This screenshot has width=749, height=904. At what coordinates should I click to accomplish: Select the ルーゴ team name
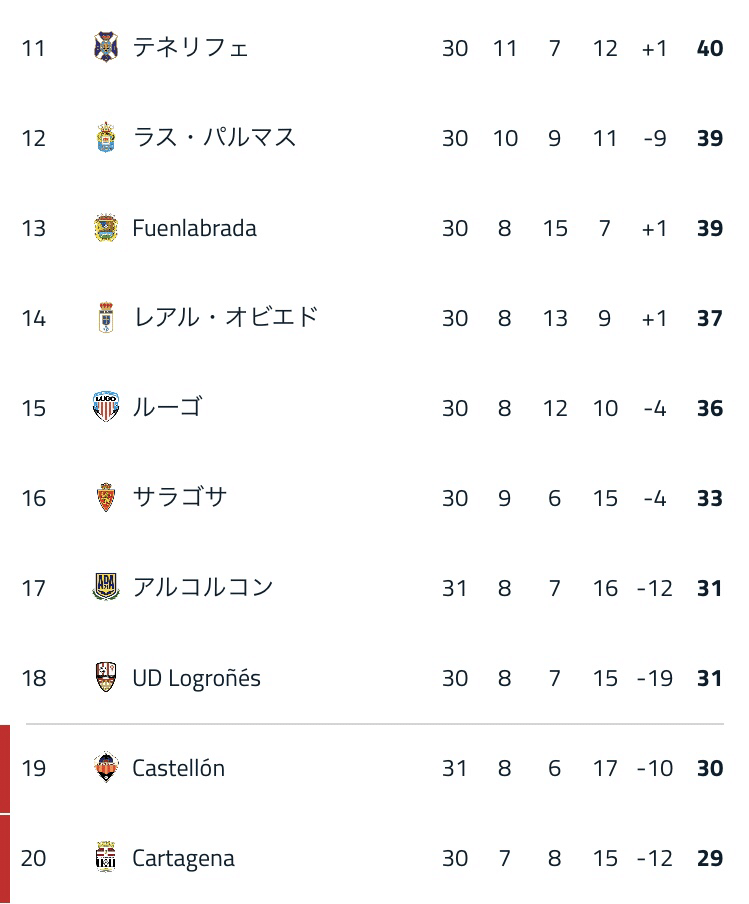[x=168, y=408]
